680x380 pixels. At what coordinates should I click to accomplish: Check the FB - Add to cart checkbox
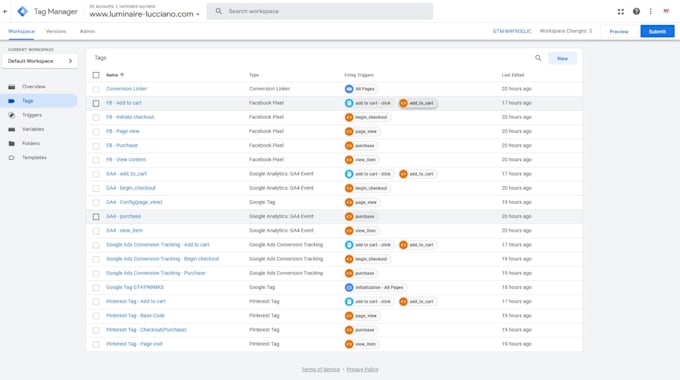click(x=96, y=103)
